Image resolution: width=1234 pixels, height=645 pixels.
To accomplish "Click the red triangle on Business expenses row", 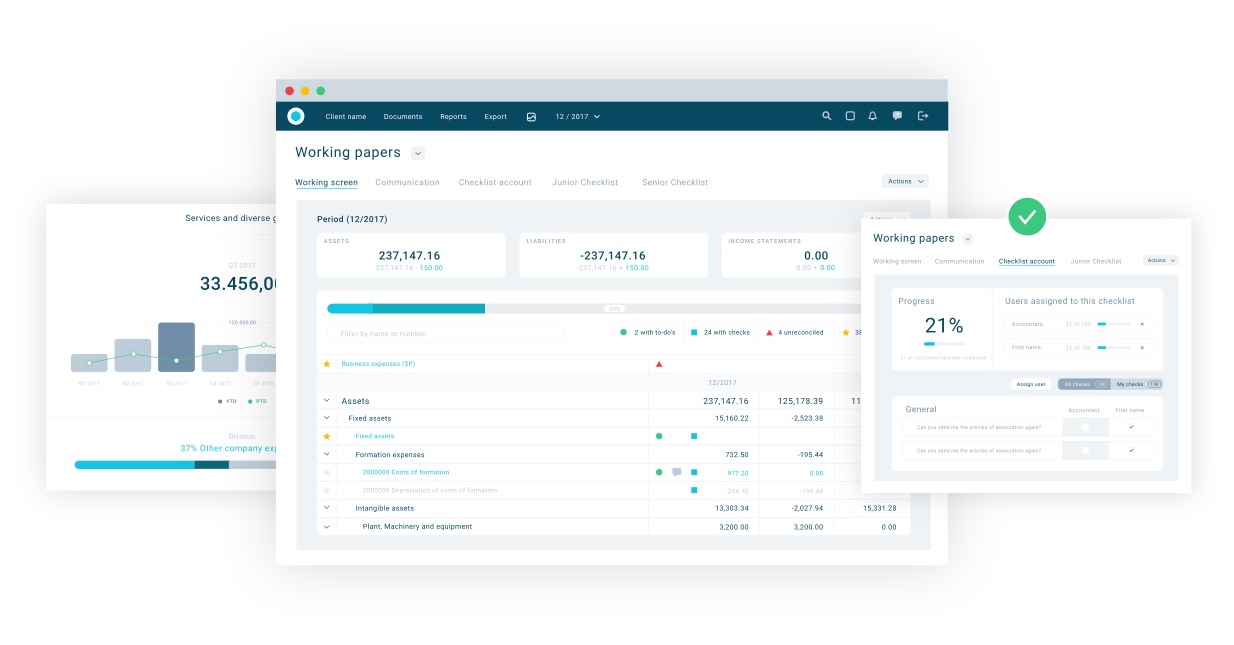I will (x=659, y=364).
